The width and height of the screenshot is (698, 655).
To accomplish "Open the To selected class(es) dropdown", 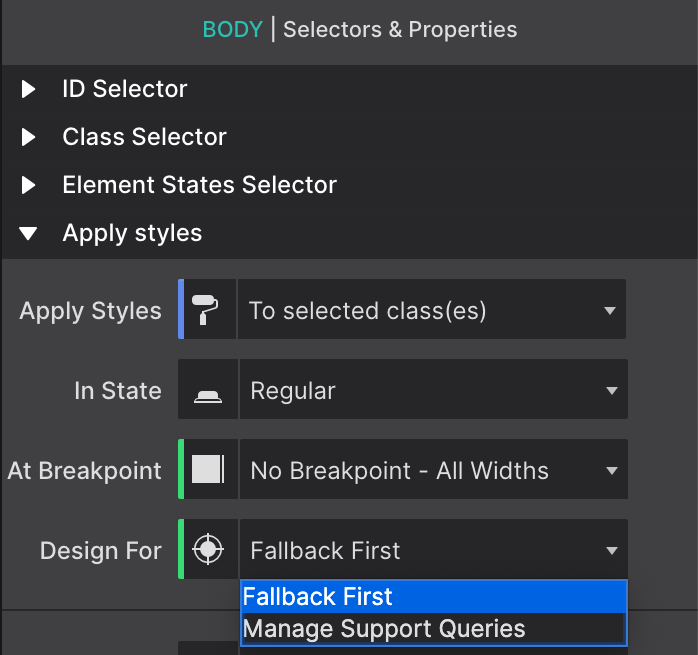I will [432, 309].
